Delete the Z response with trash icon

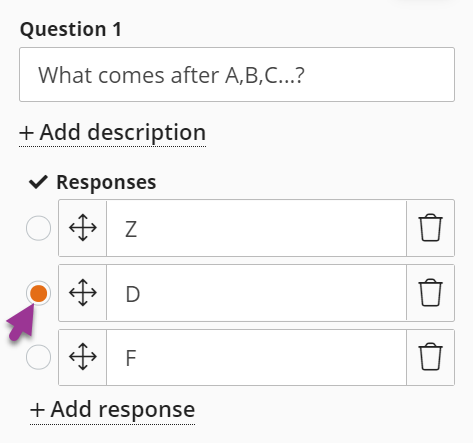[x=430, y=228]
